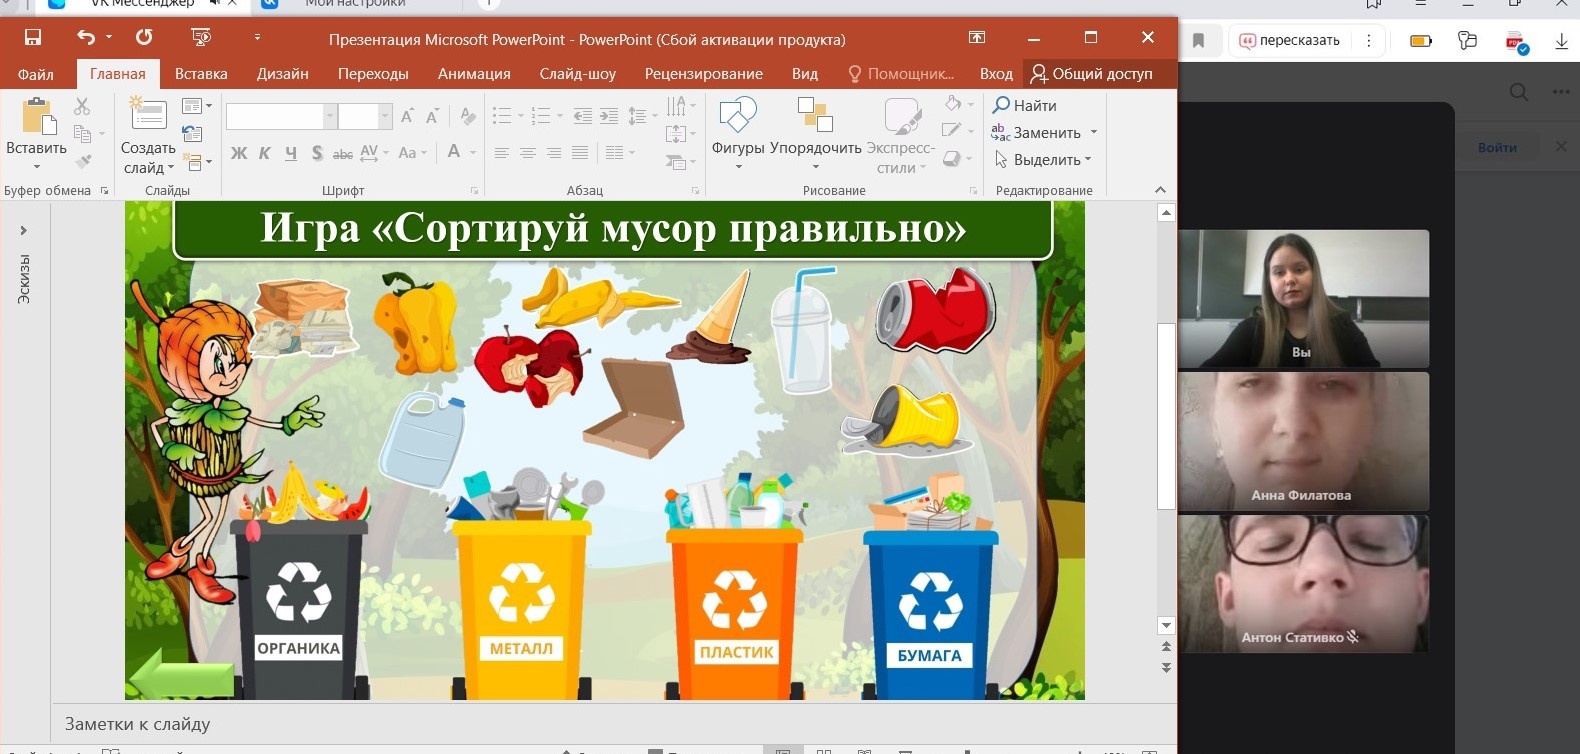Increase list indent level
This screenshot has height=754, width=1580.
609,116
